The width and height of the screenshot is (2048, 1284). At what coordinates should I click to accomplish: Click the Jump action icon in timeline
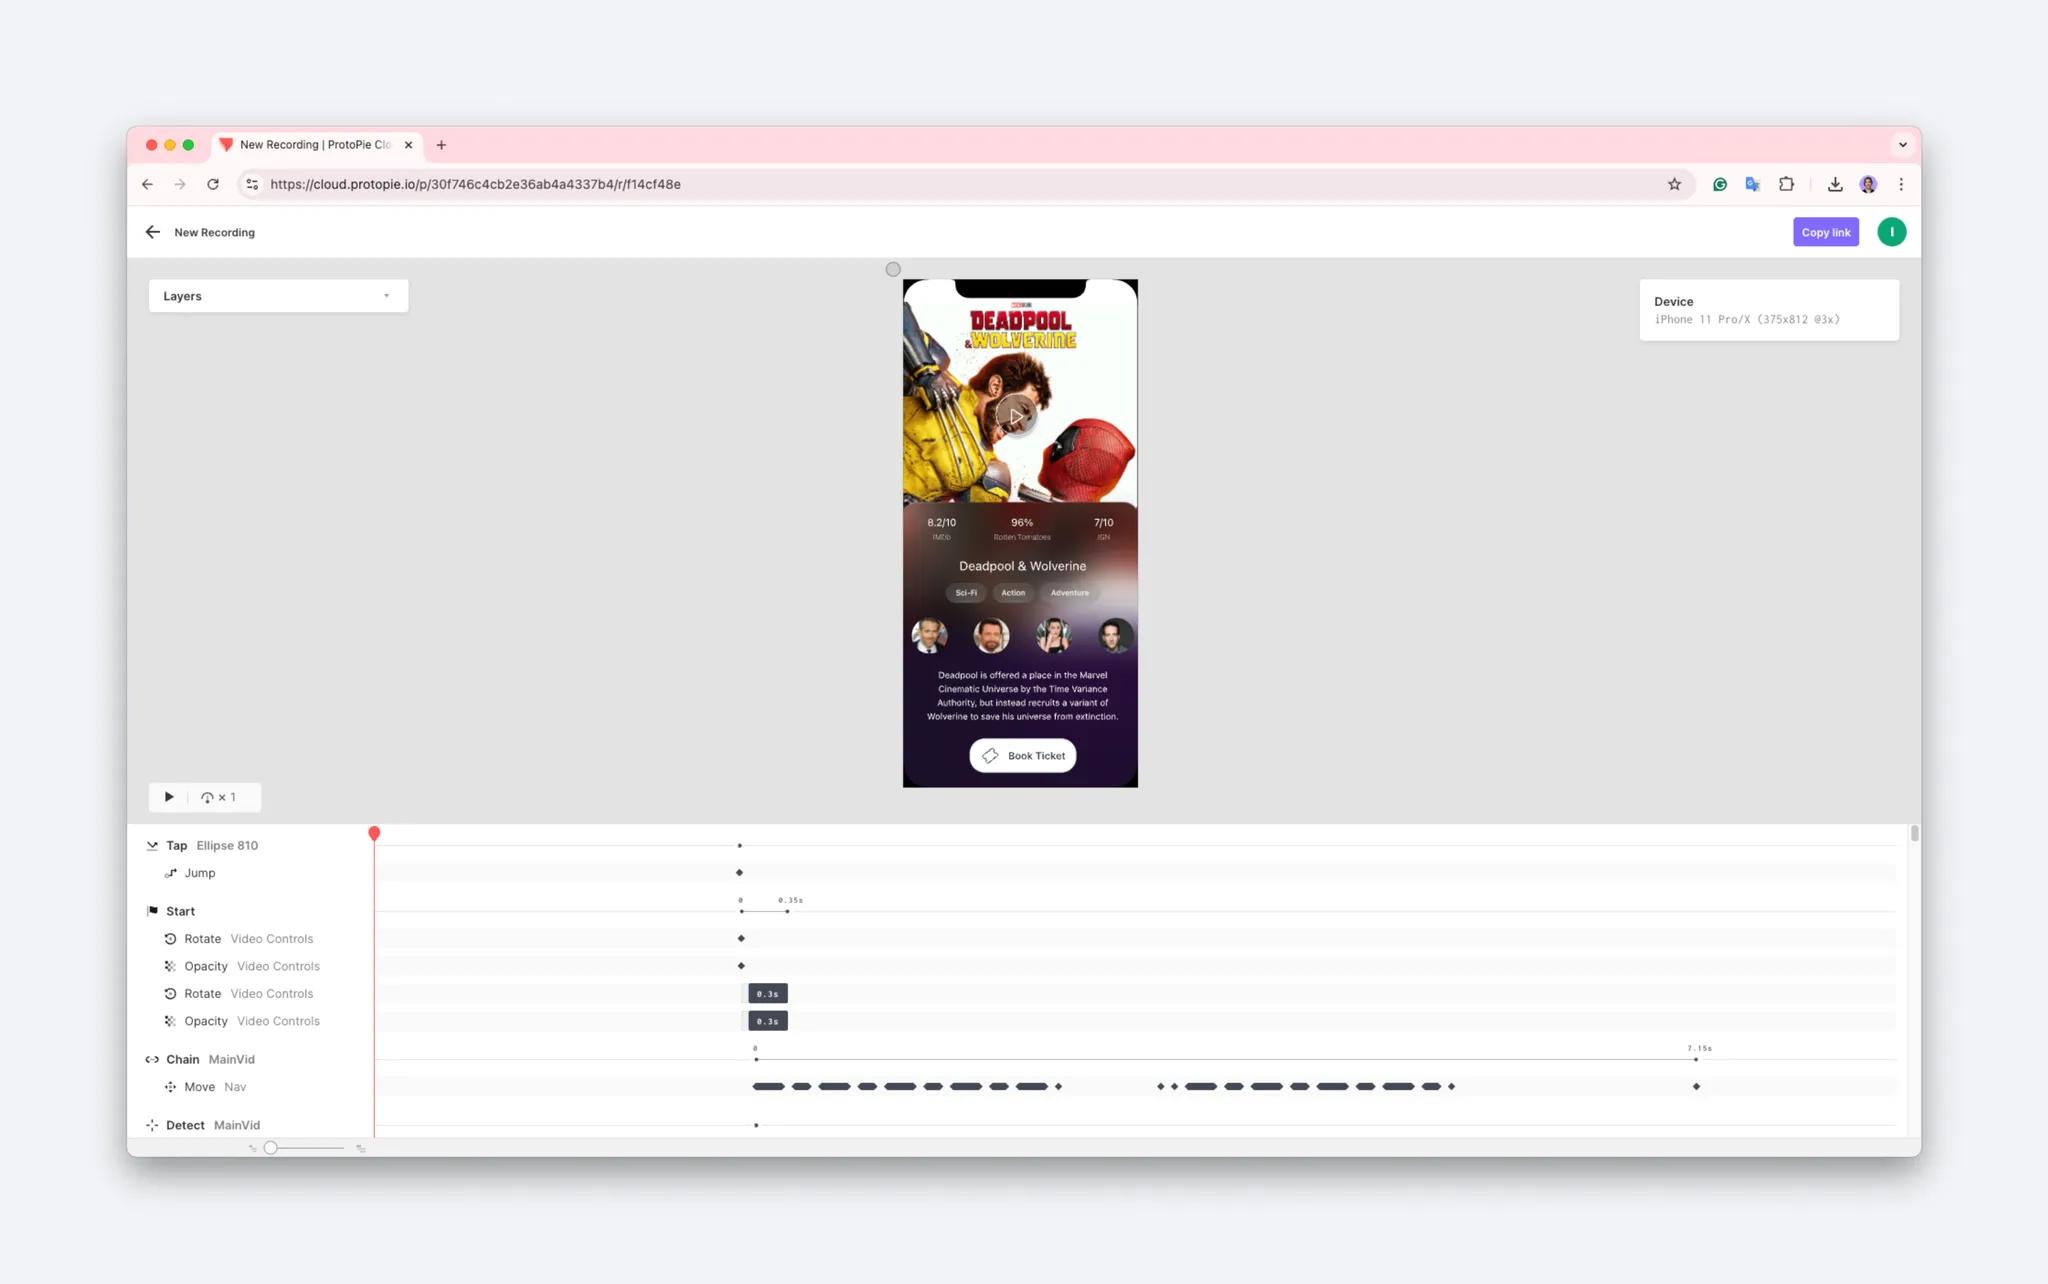pyautogui.click(x=169, y=871)
